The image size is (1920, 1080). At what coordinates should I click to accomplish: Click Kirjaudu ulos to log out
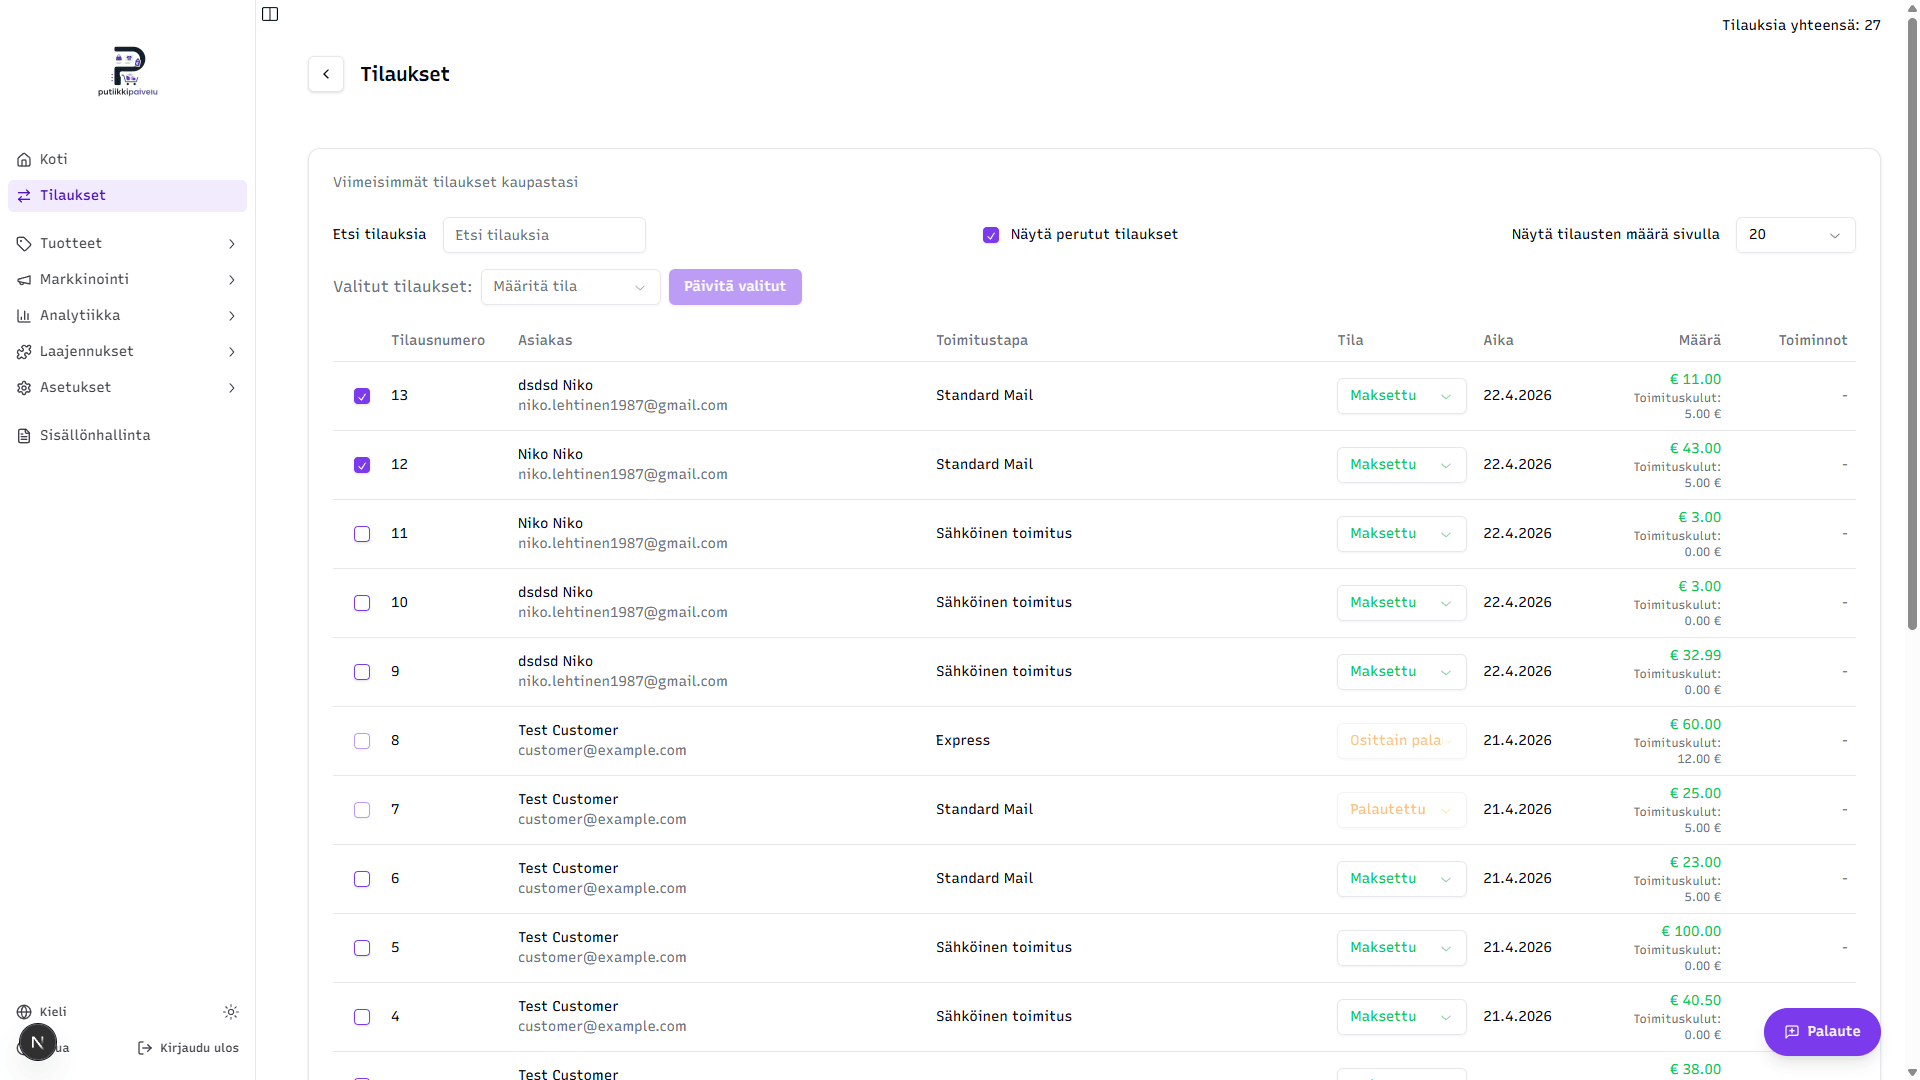click(188, 1048)
